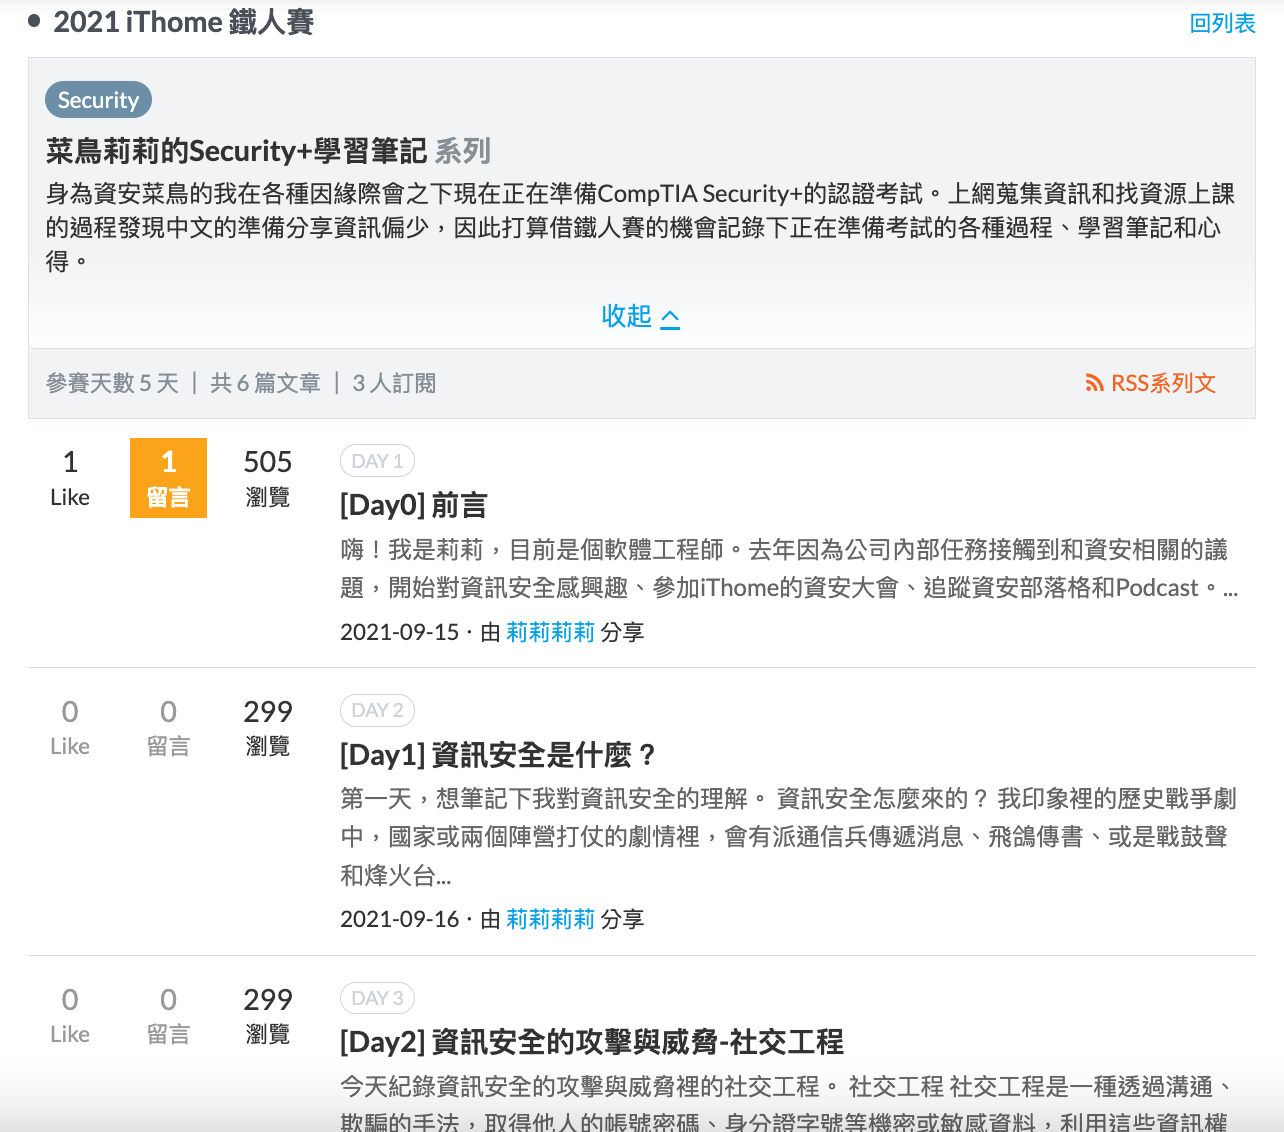Click 299 瀏覽 on the Day2 post
1284x1132 pixels.
click(268, 1015)
